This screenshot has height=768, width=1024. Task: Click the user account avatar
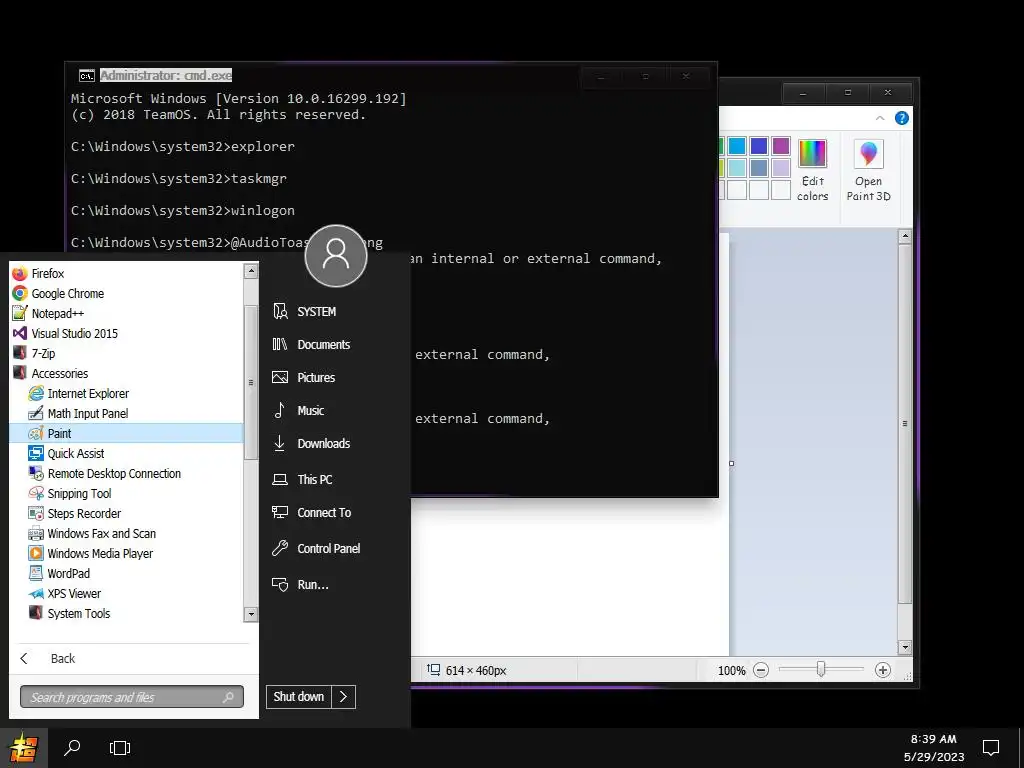[336, 256]
